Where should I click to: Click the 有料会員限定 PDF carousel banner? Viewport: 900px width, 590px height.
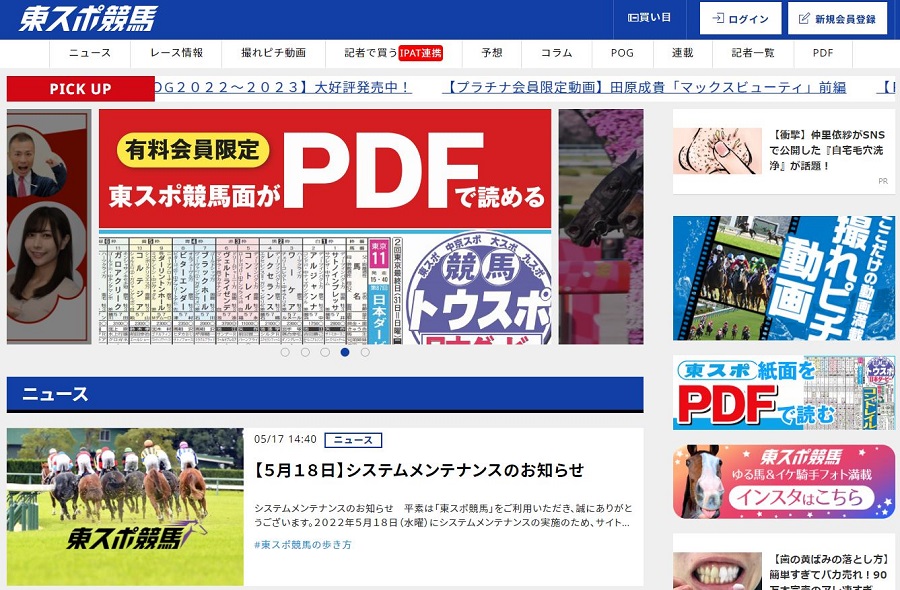point(325,227)
